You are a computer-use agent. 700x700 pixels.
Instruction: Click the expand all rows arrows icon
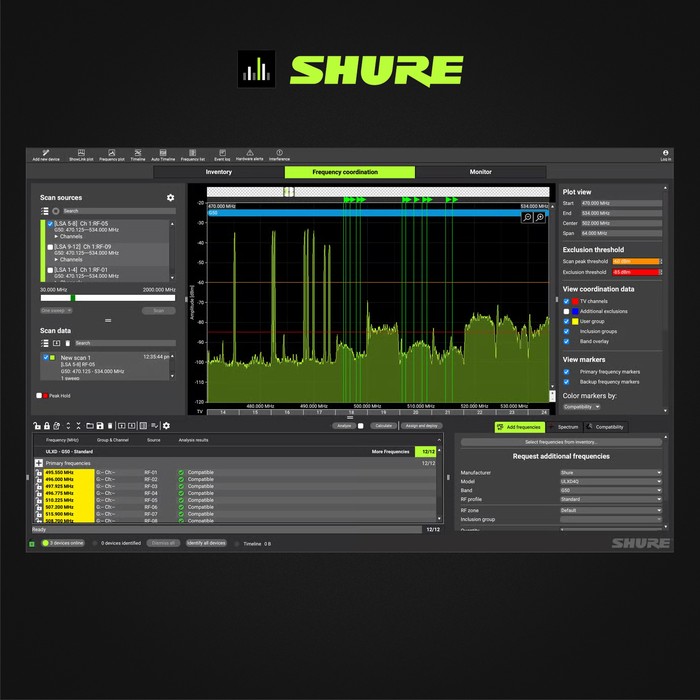tap(68, 426)
